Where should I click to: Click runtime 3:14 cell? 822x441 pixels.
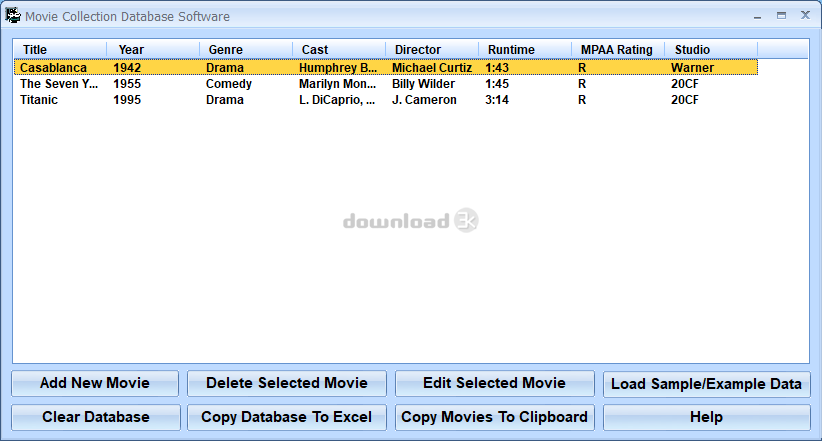point(497,100)
